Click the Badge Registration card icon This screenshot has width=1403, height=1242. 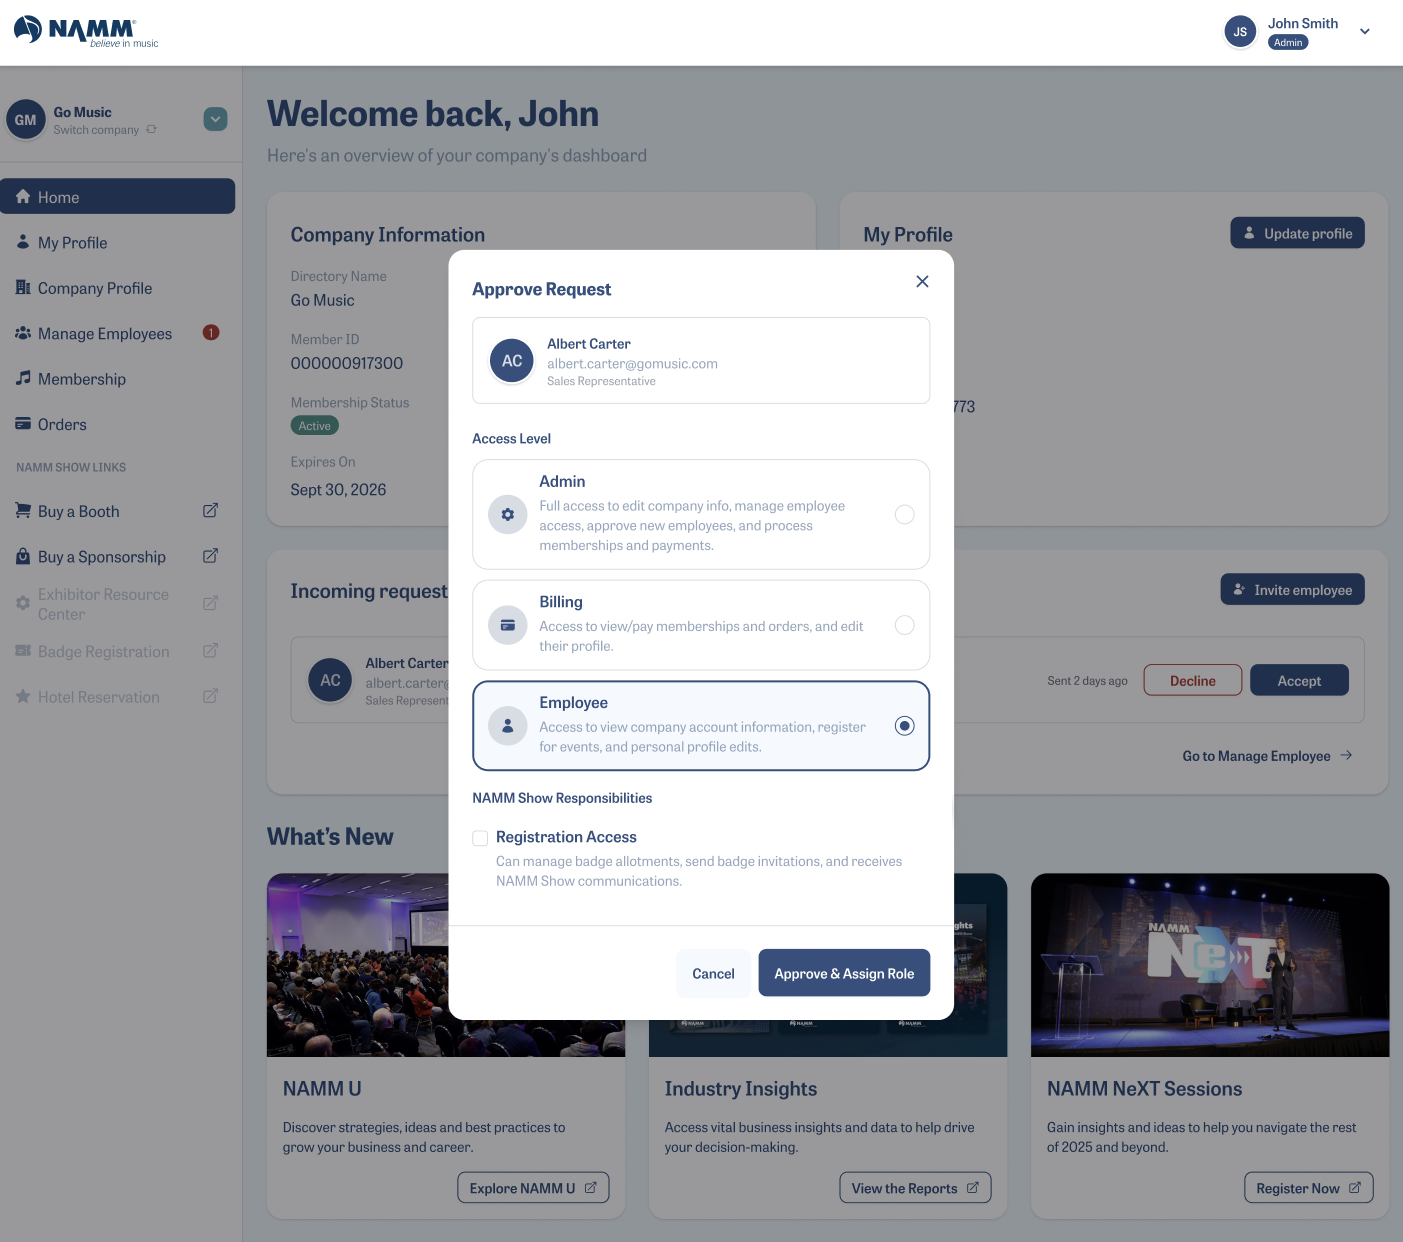23,651
